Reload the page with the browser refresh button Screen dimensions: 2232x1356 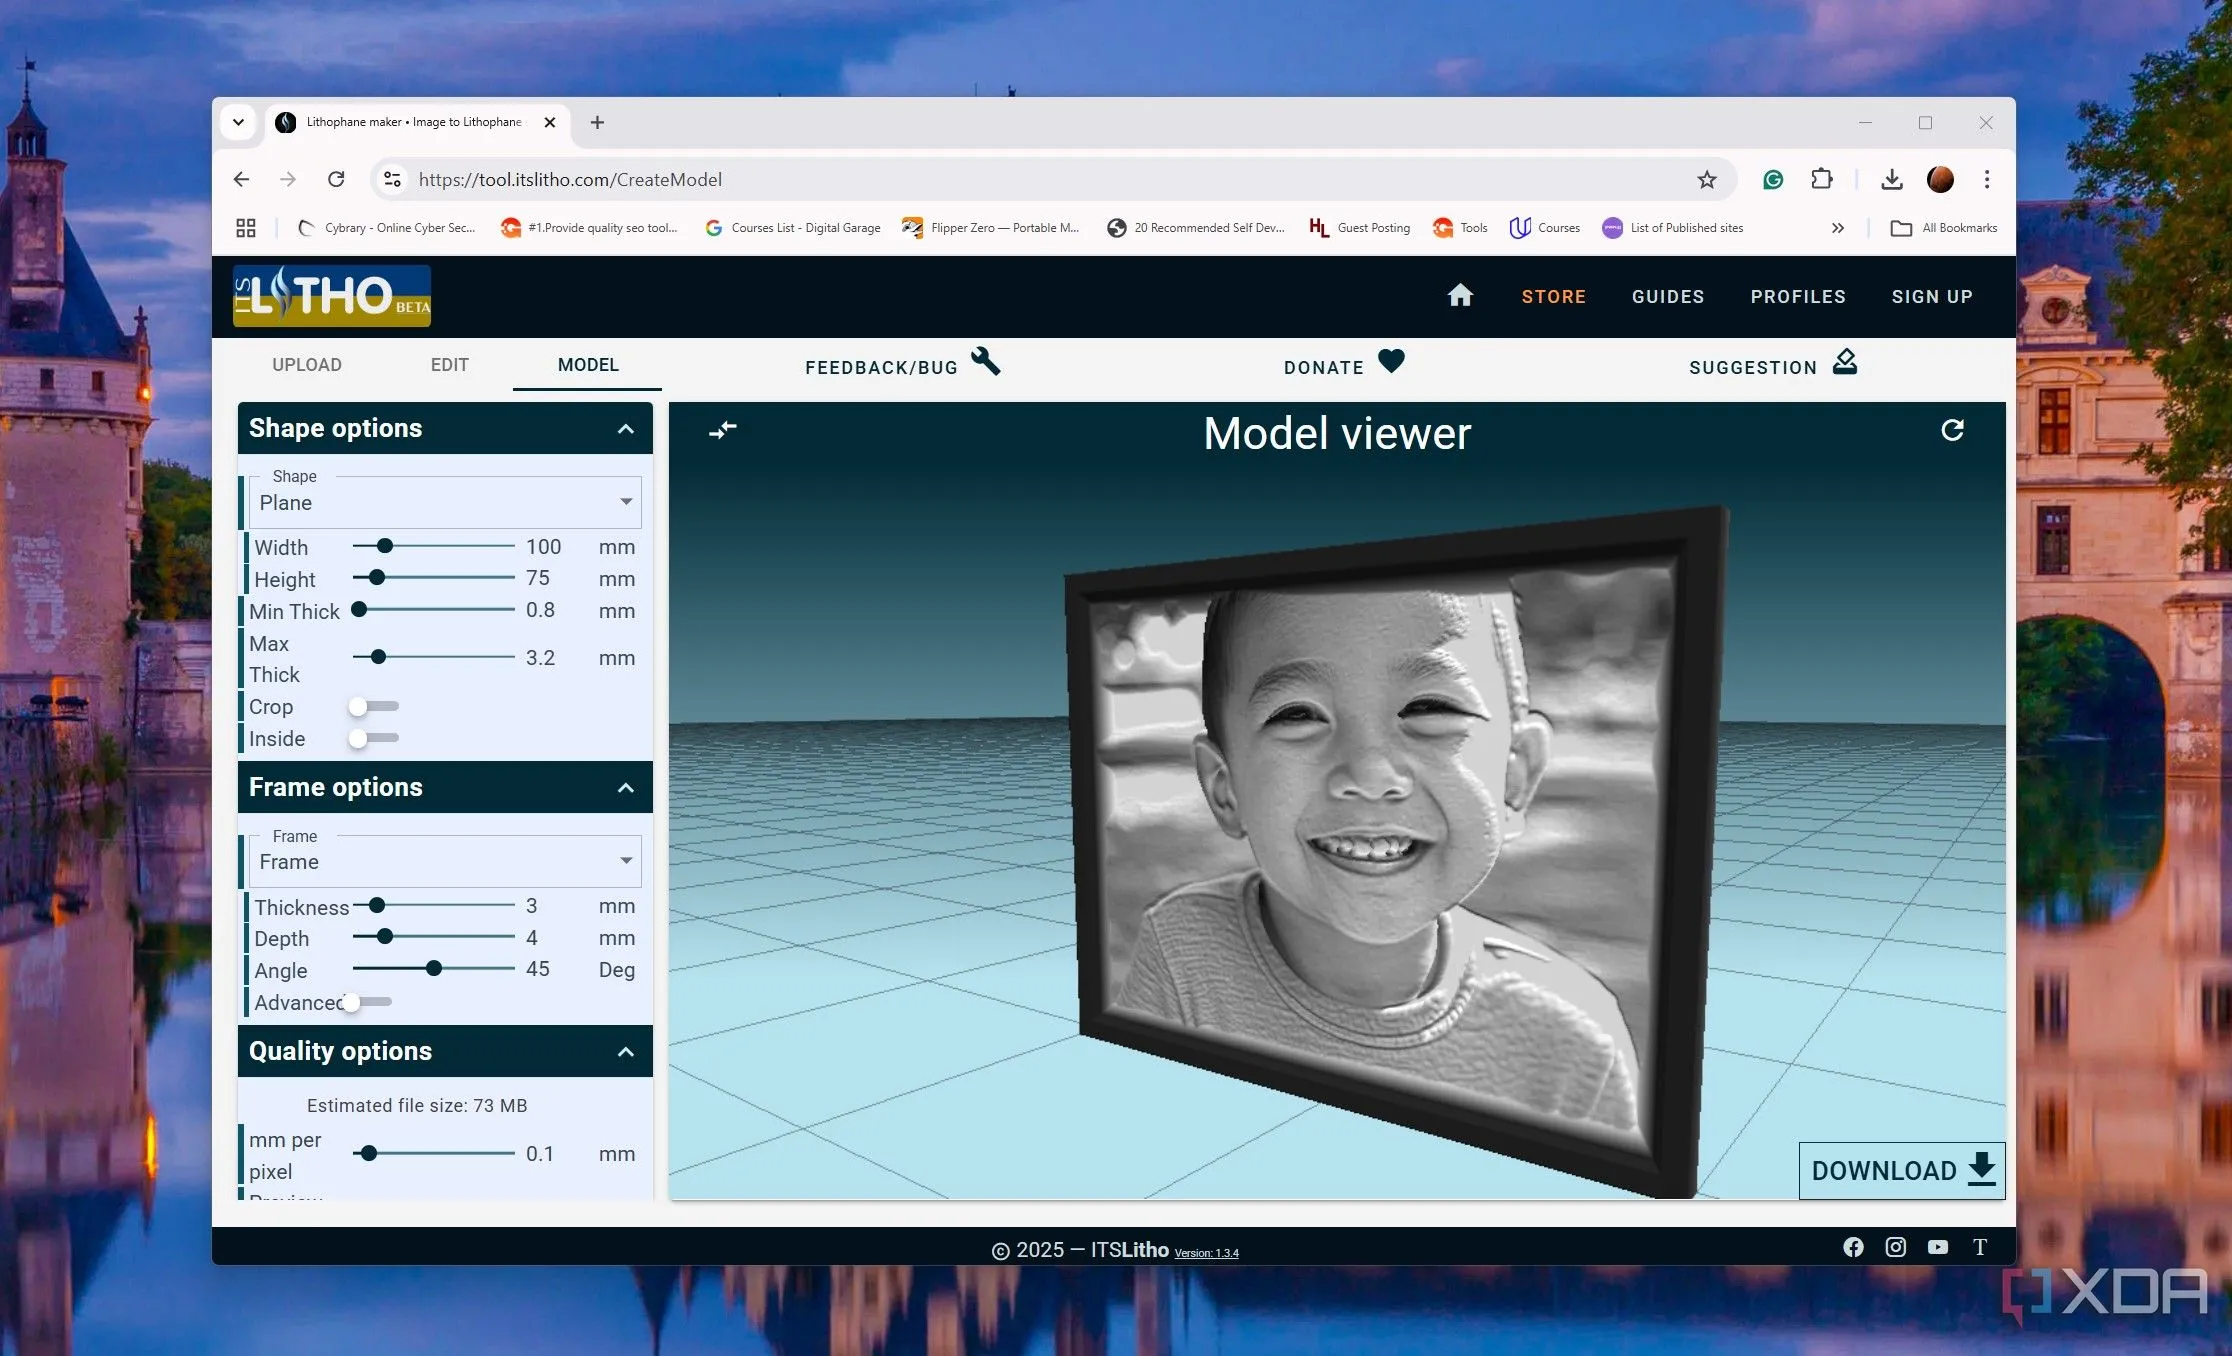click(x=336, y=179)
